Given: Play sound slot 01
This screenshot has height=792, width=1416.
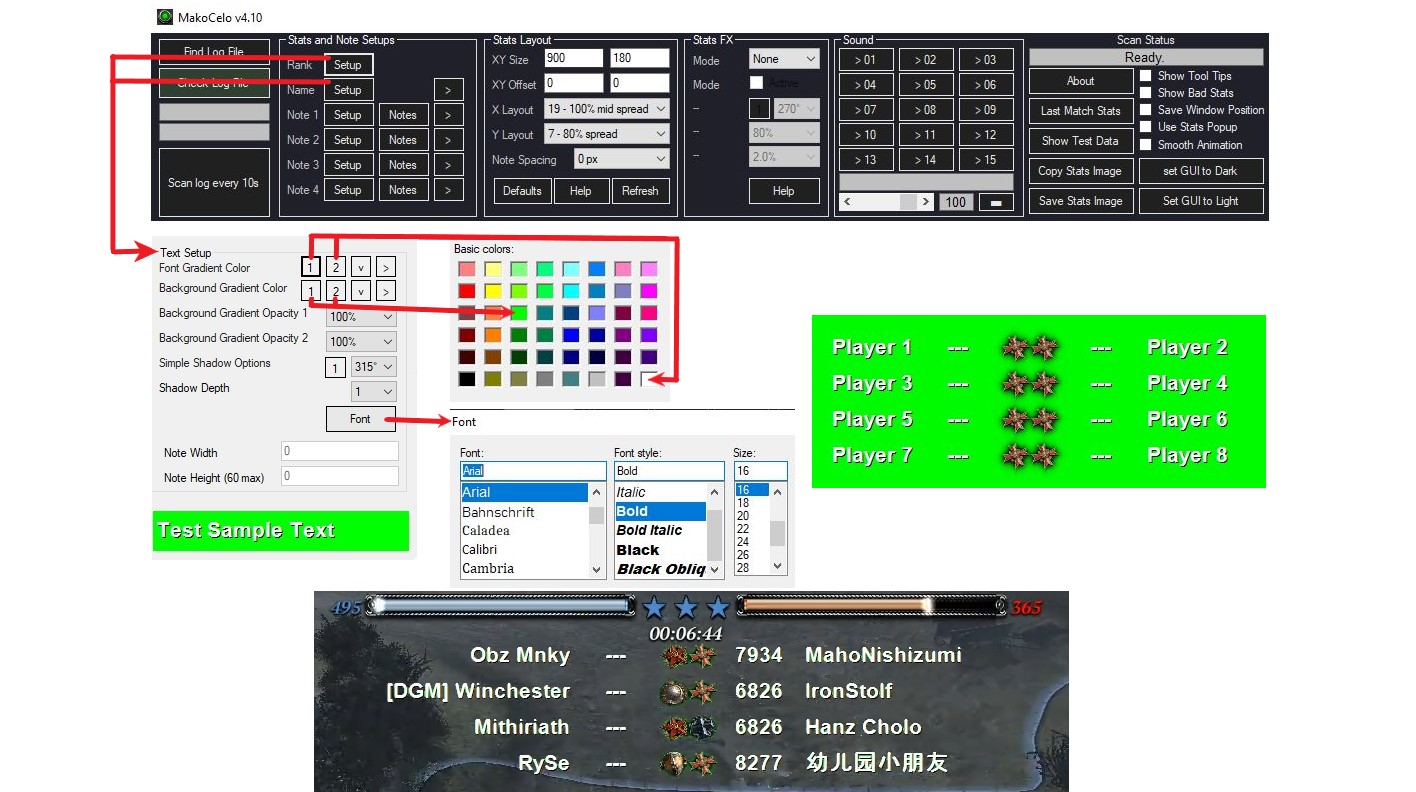Looking at the screenshot, I should tap(865, 60).
